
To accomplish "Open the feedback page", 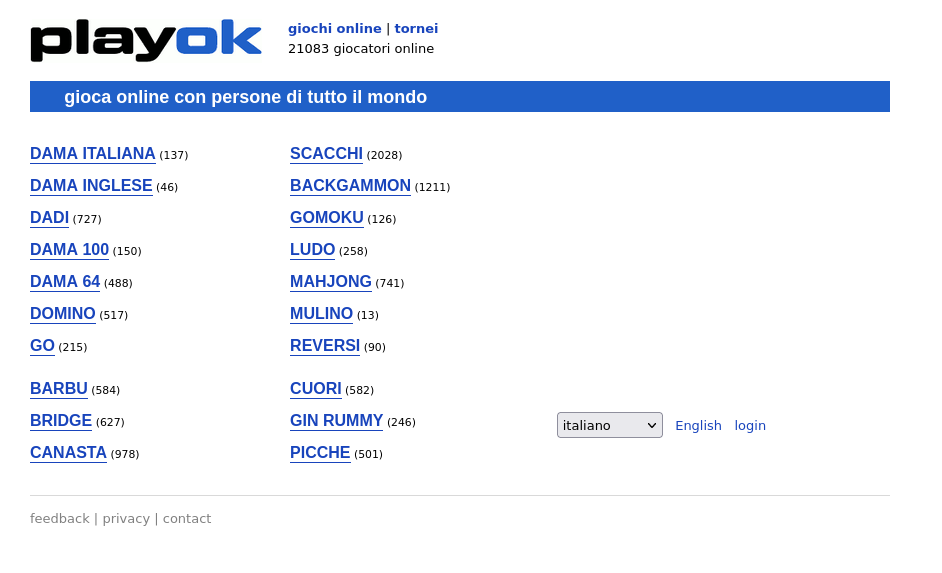I will (x=60, y=518).
